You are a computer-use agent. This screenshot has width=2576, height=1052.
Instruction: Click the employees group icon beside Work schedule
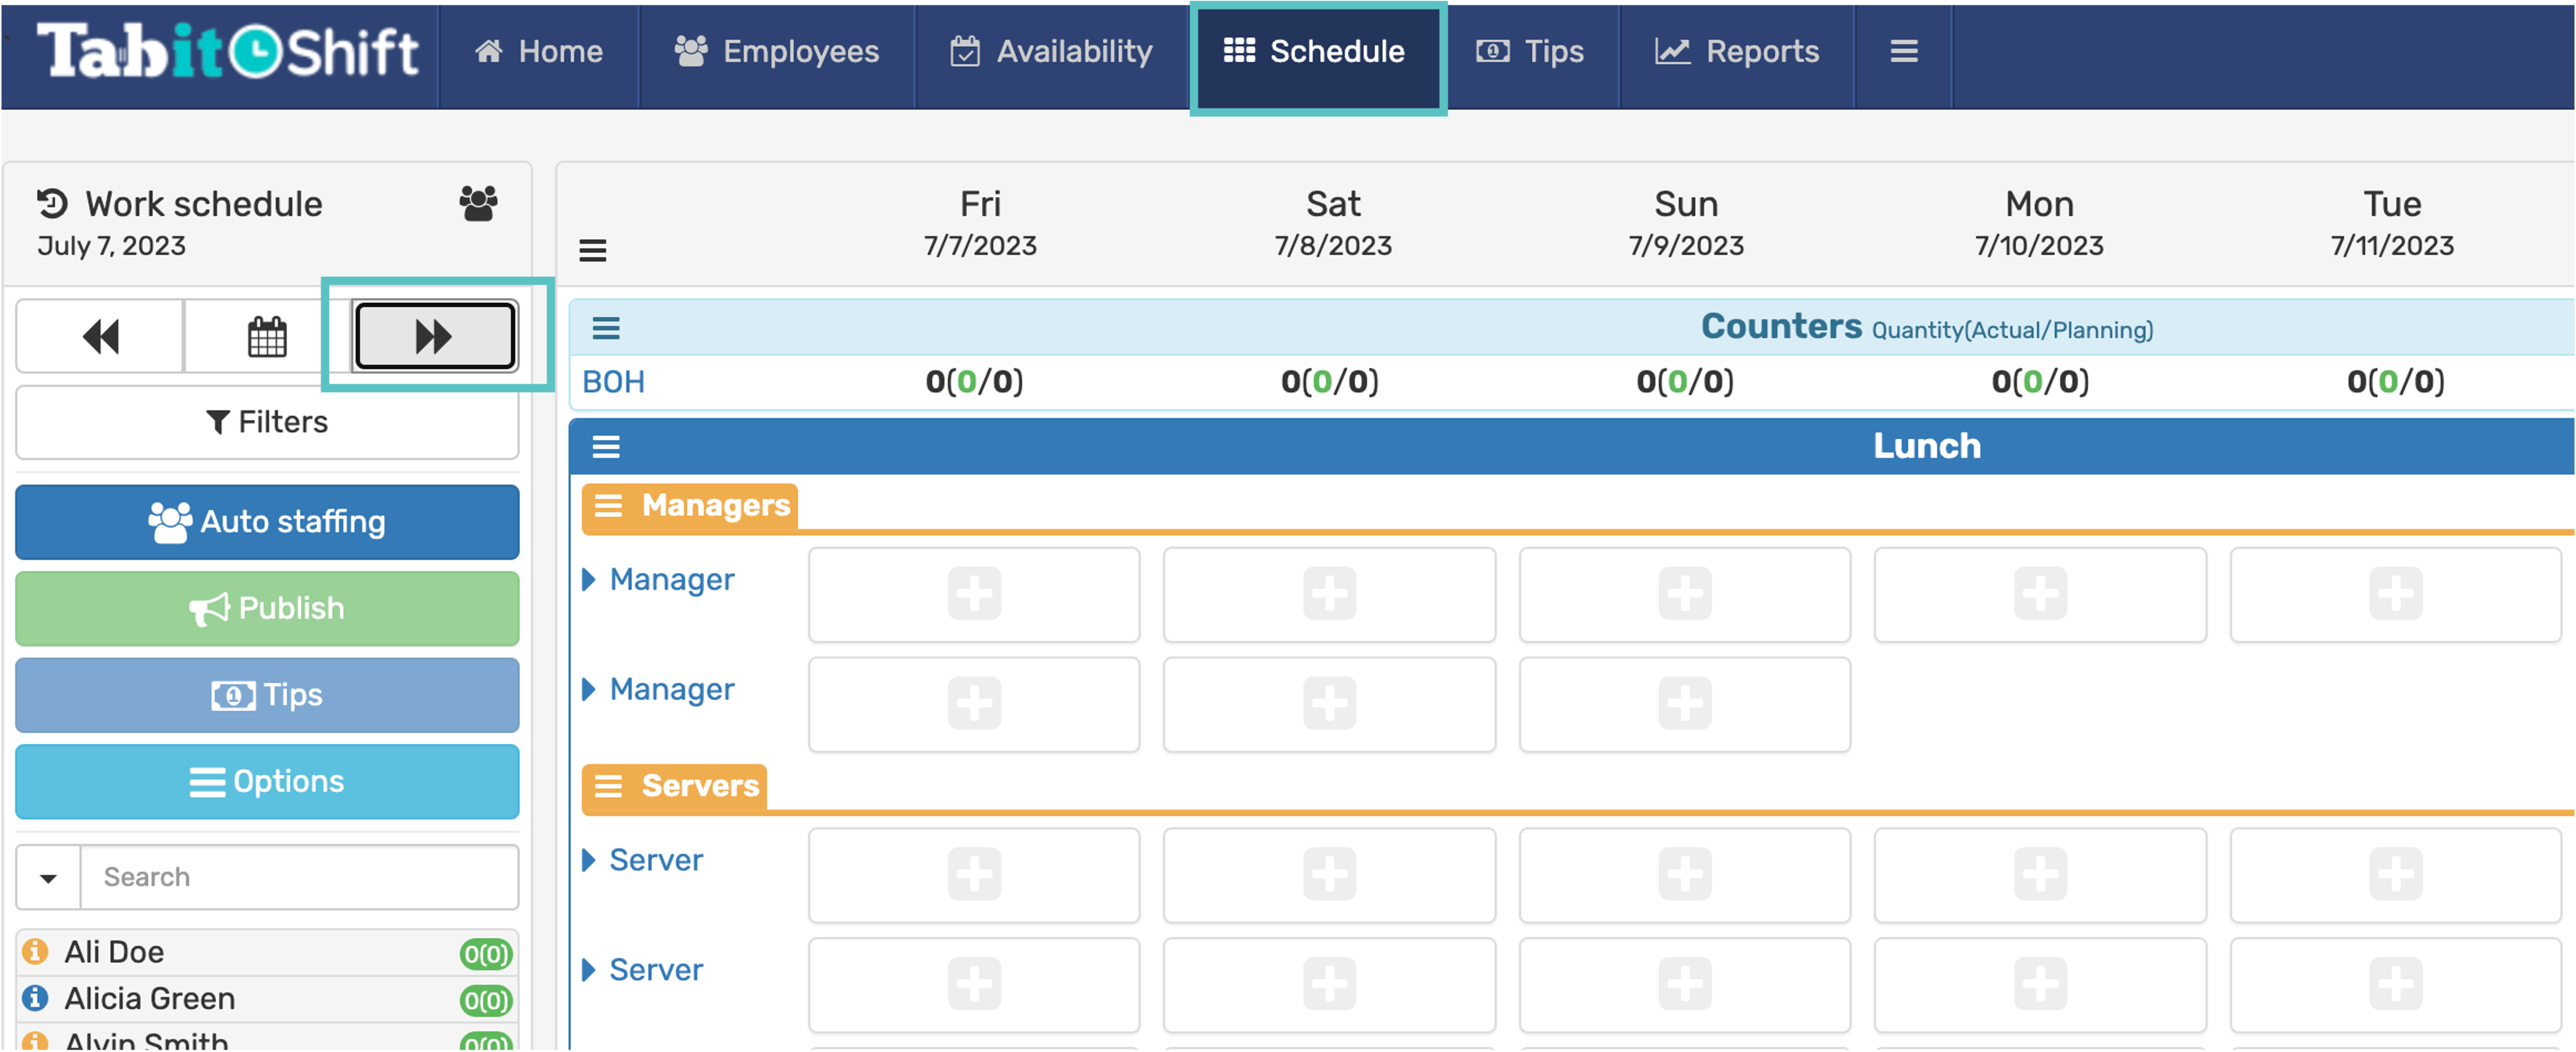click(478, 204)
